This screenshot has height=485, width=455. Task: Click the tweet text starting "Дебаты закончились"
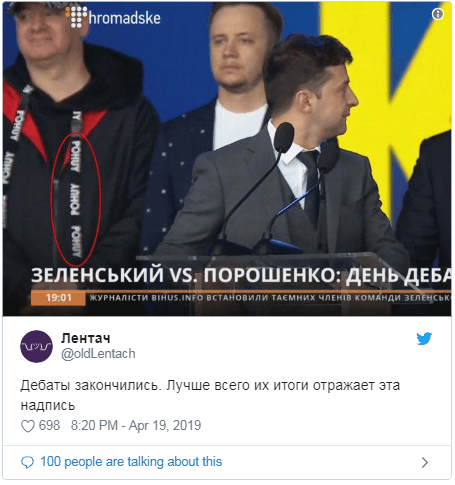pos(210,395)
